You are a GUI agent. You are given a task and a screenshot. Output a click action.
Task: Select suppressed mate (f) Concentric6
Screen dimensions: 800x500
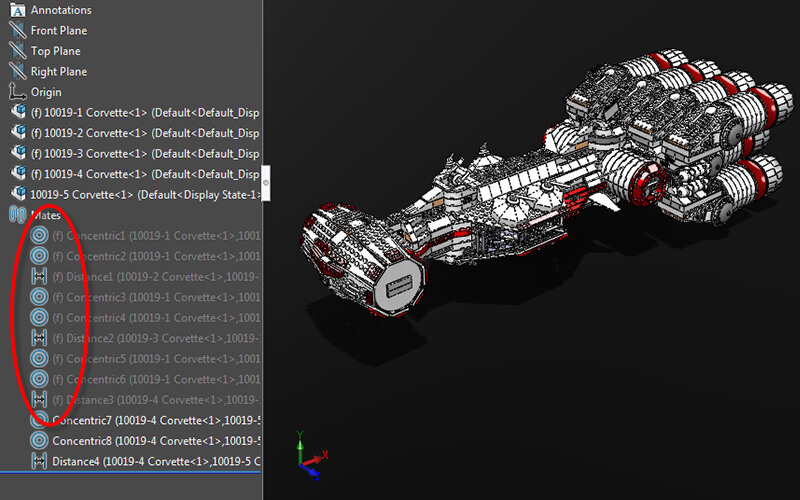click(156, 379)
